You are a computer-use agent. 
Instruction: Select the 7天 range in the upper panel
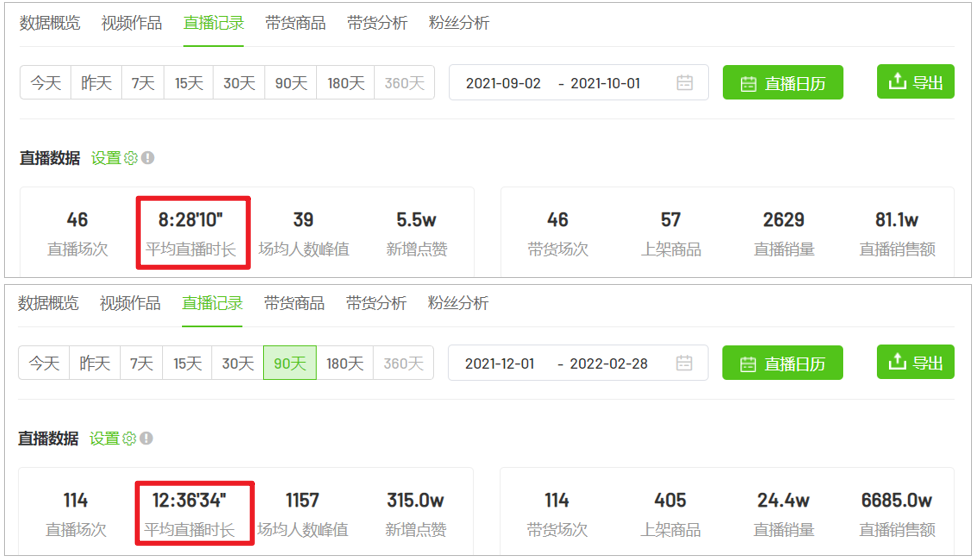143,83
